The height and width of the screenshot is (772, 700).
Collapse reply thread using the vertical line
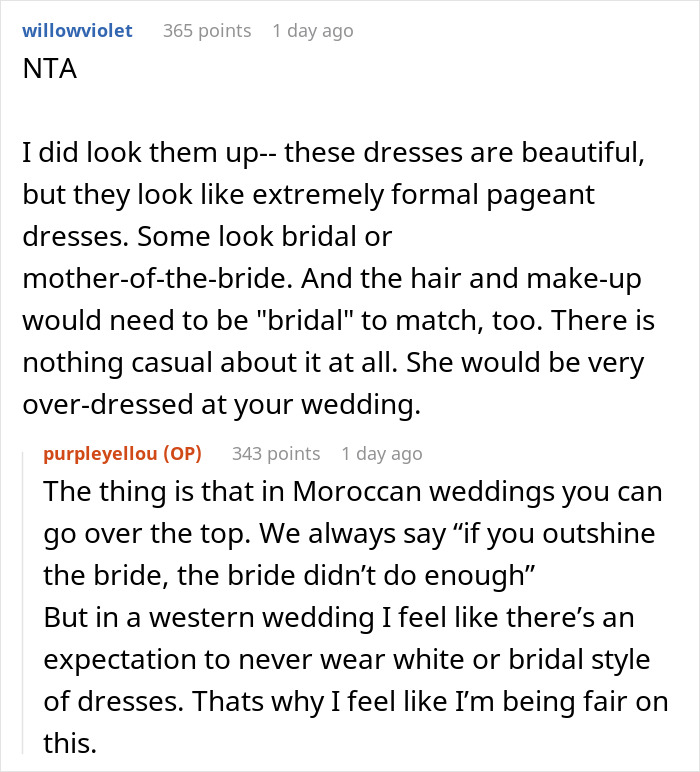pos(26,600)
